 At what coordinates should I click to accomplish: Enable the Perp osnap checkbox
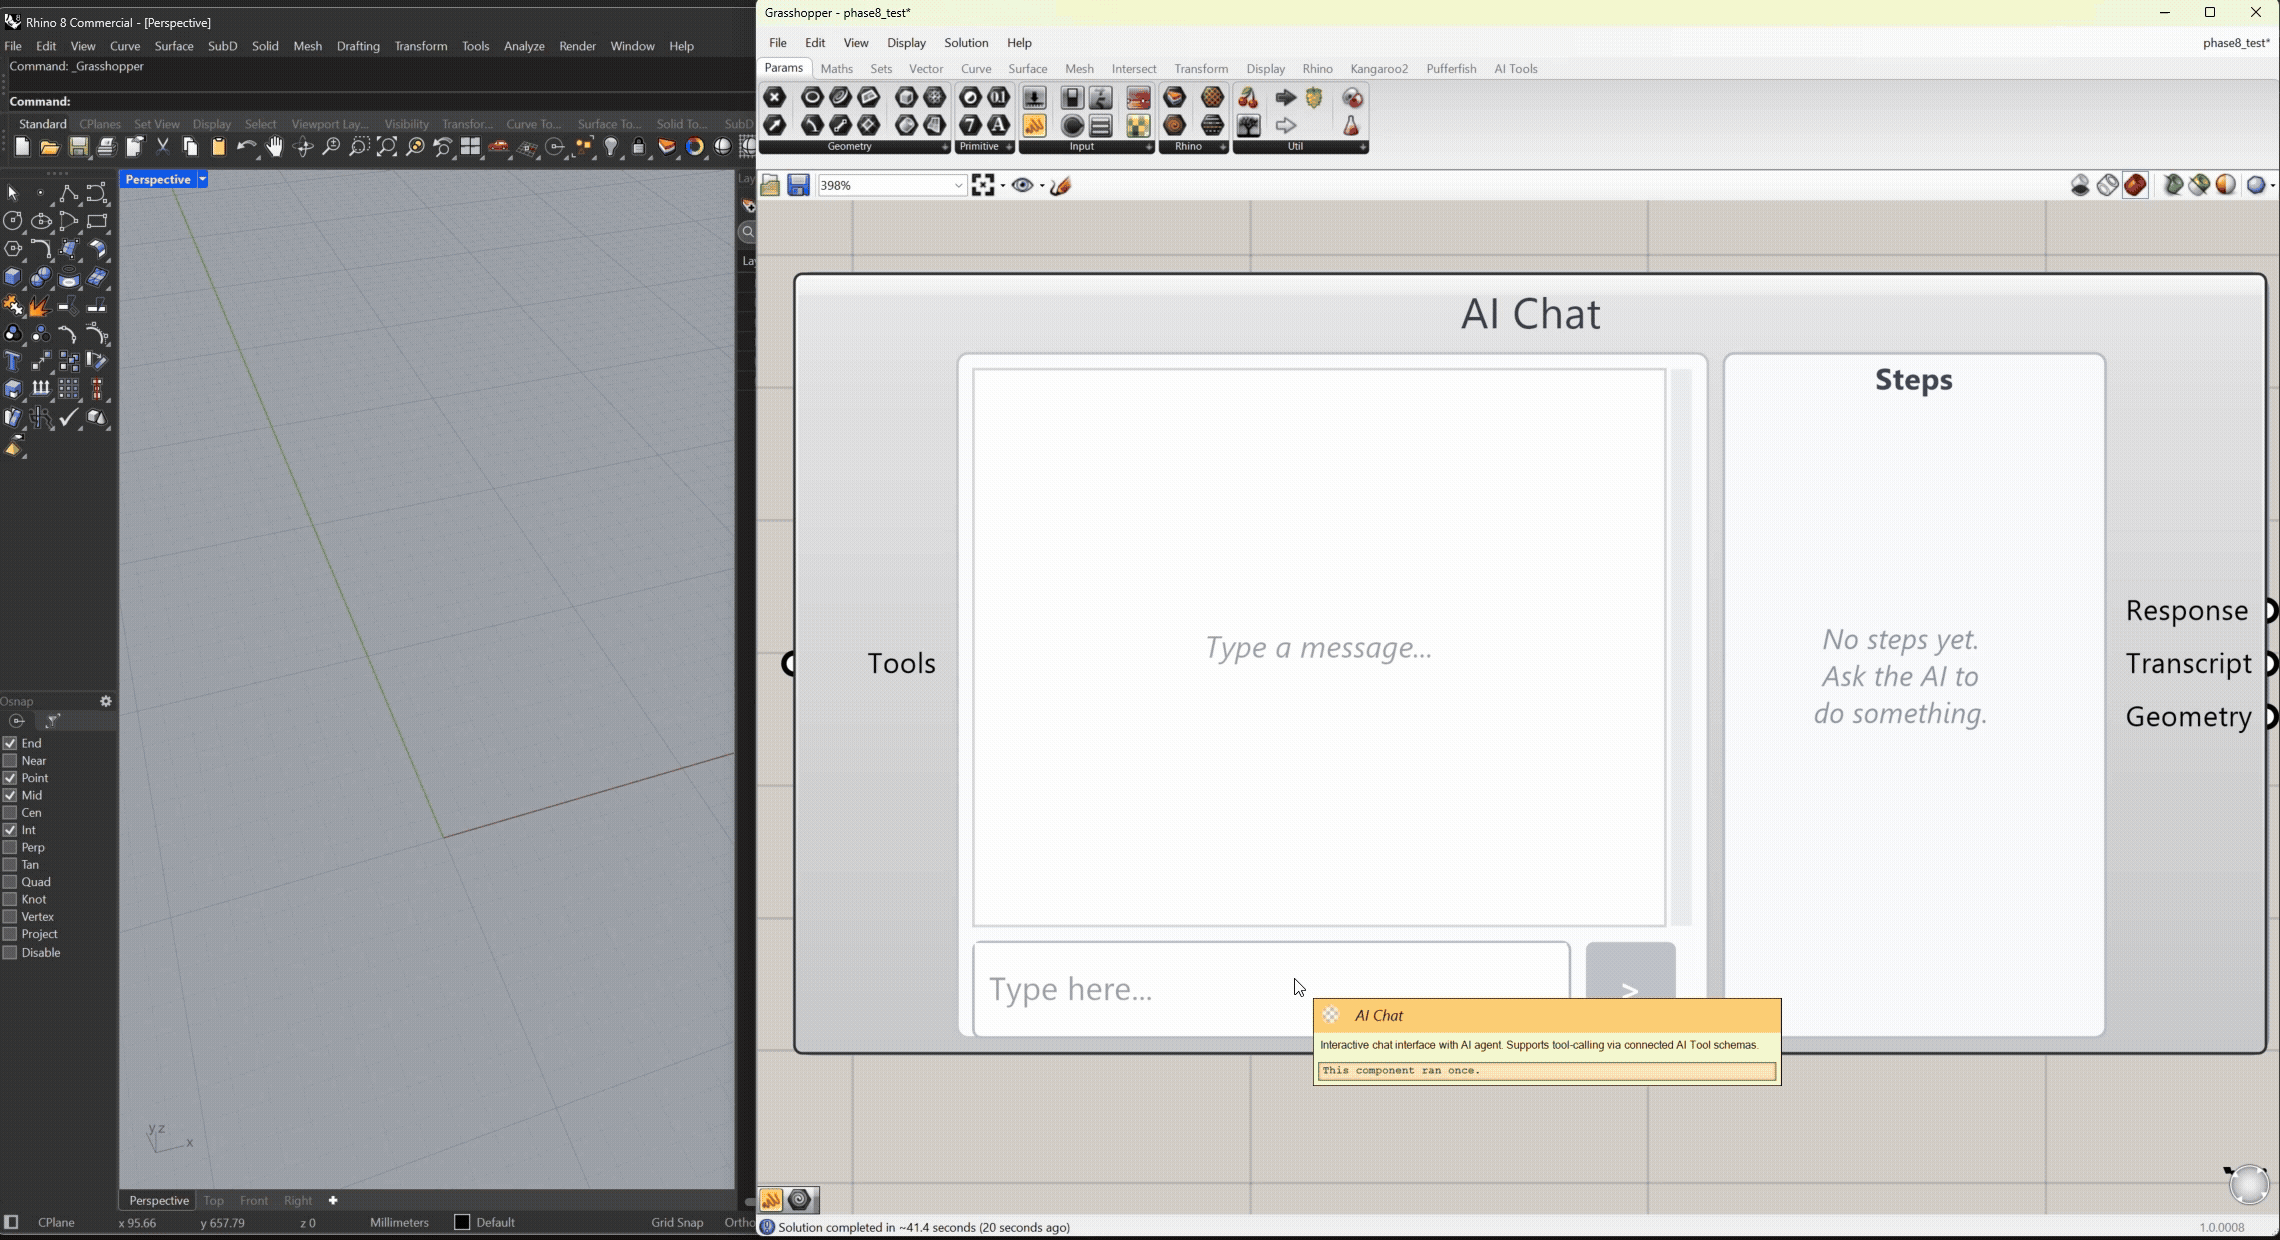(10, 847)
